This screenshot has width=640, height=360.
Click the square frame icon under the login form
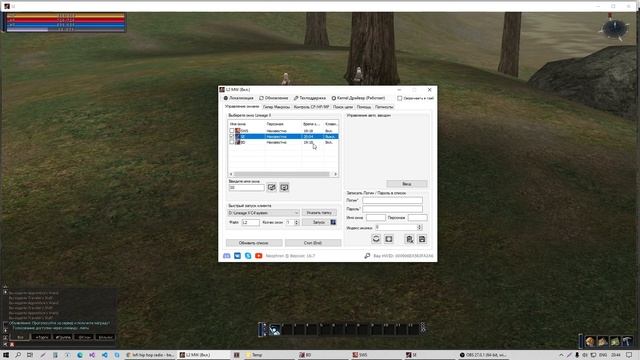point(389,239)
